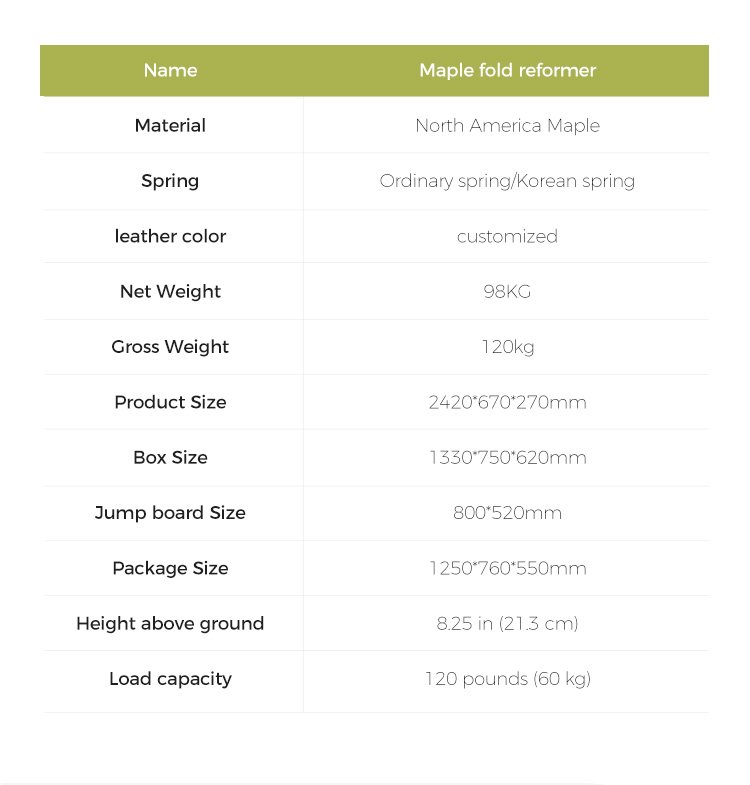Select the 'Material' row label
This screenshot has width=750, height=785.
[x=170, y=125]
